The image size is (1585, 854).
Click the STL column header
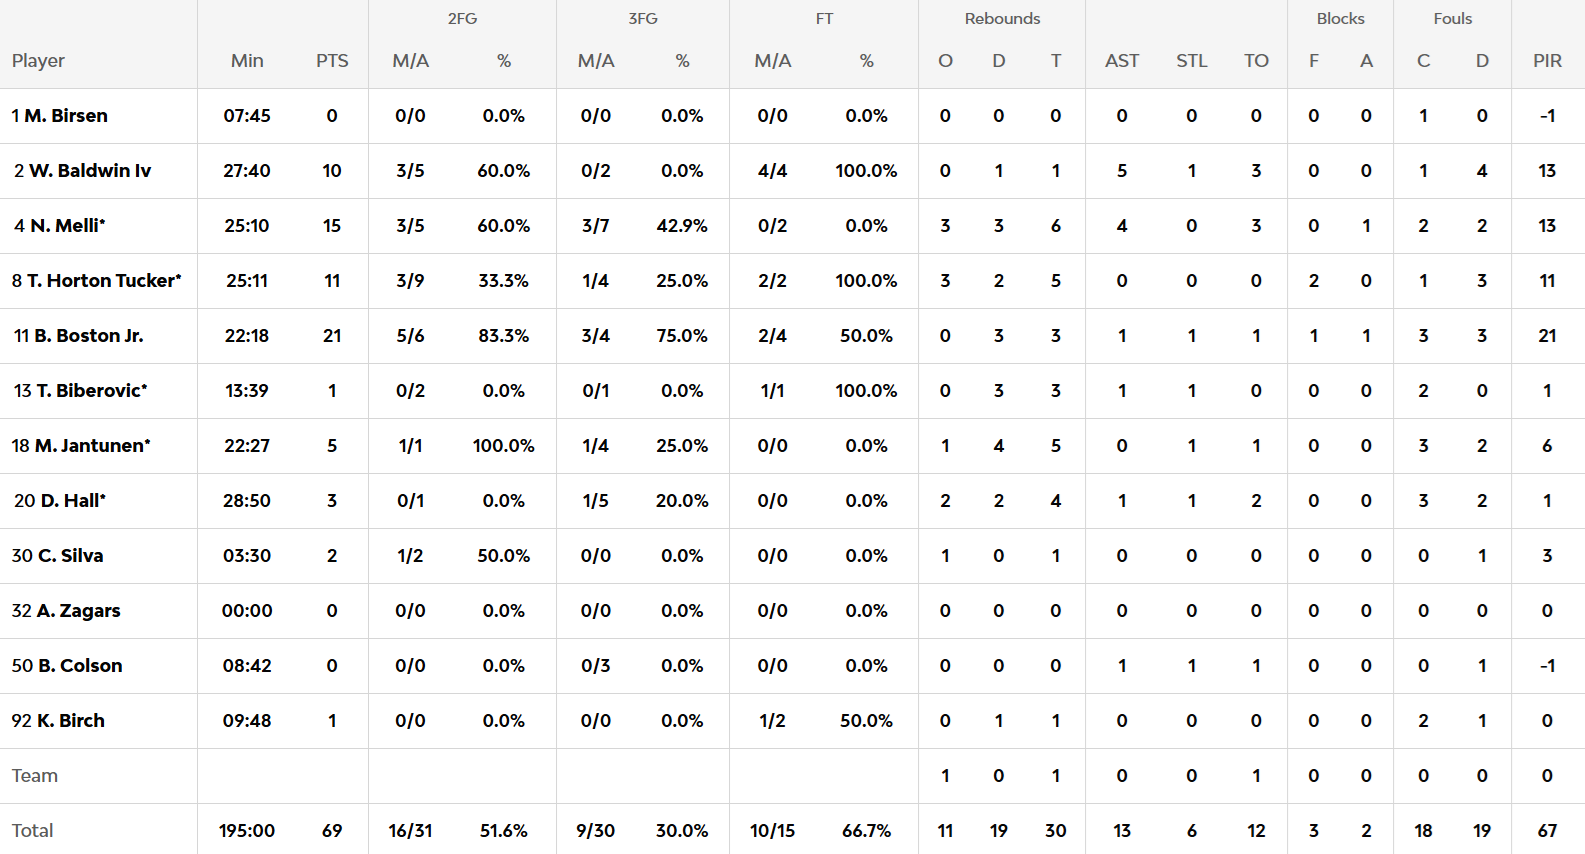[1191, 61]
